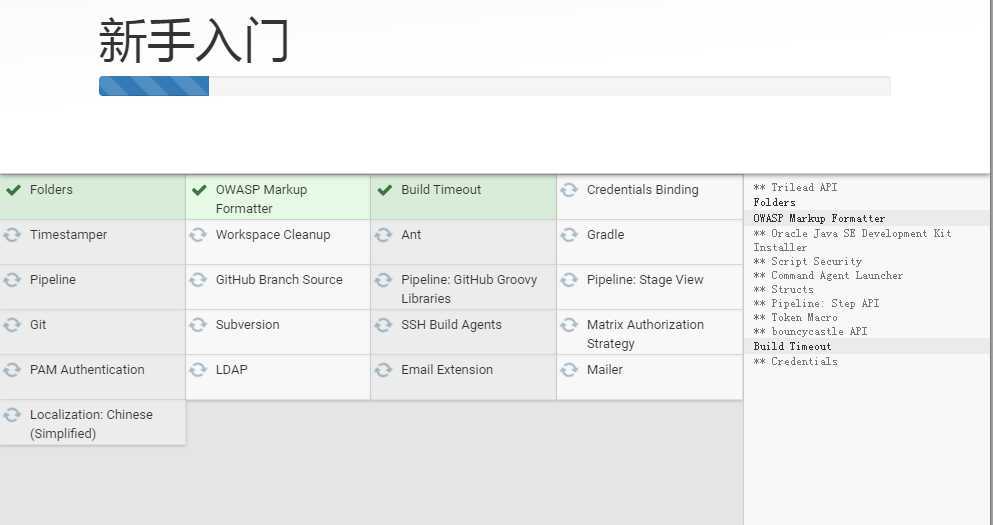Click the pending icon next to Mailer

pos(569,369)
